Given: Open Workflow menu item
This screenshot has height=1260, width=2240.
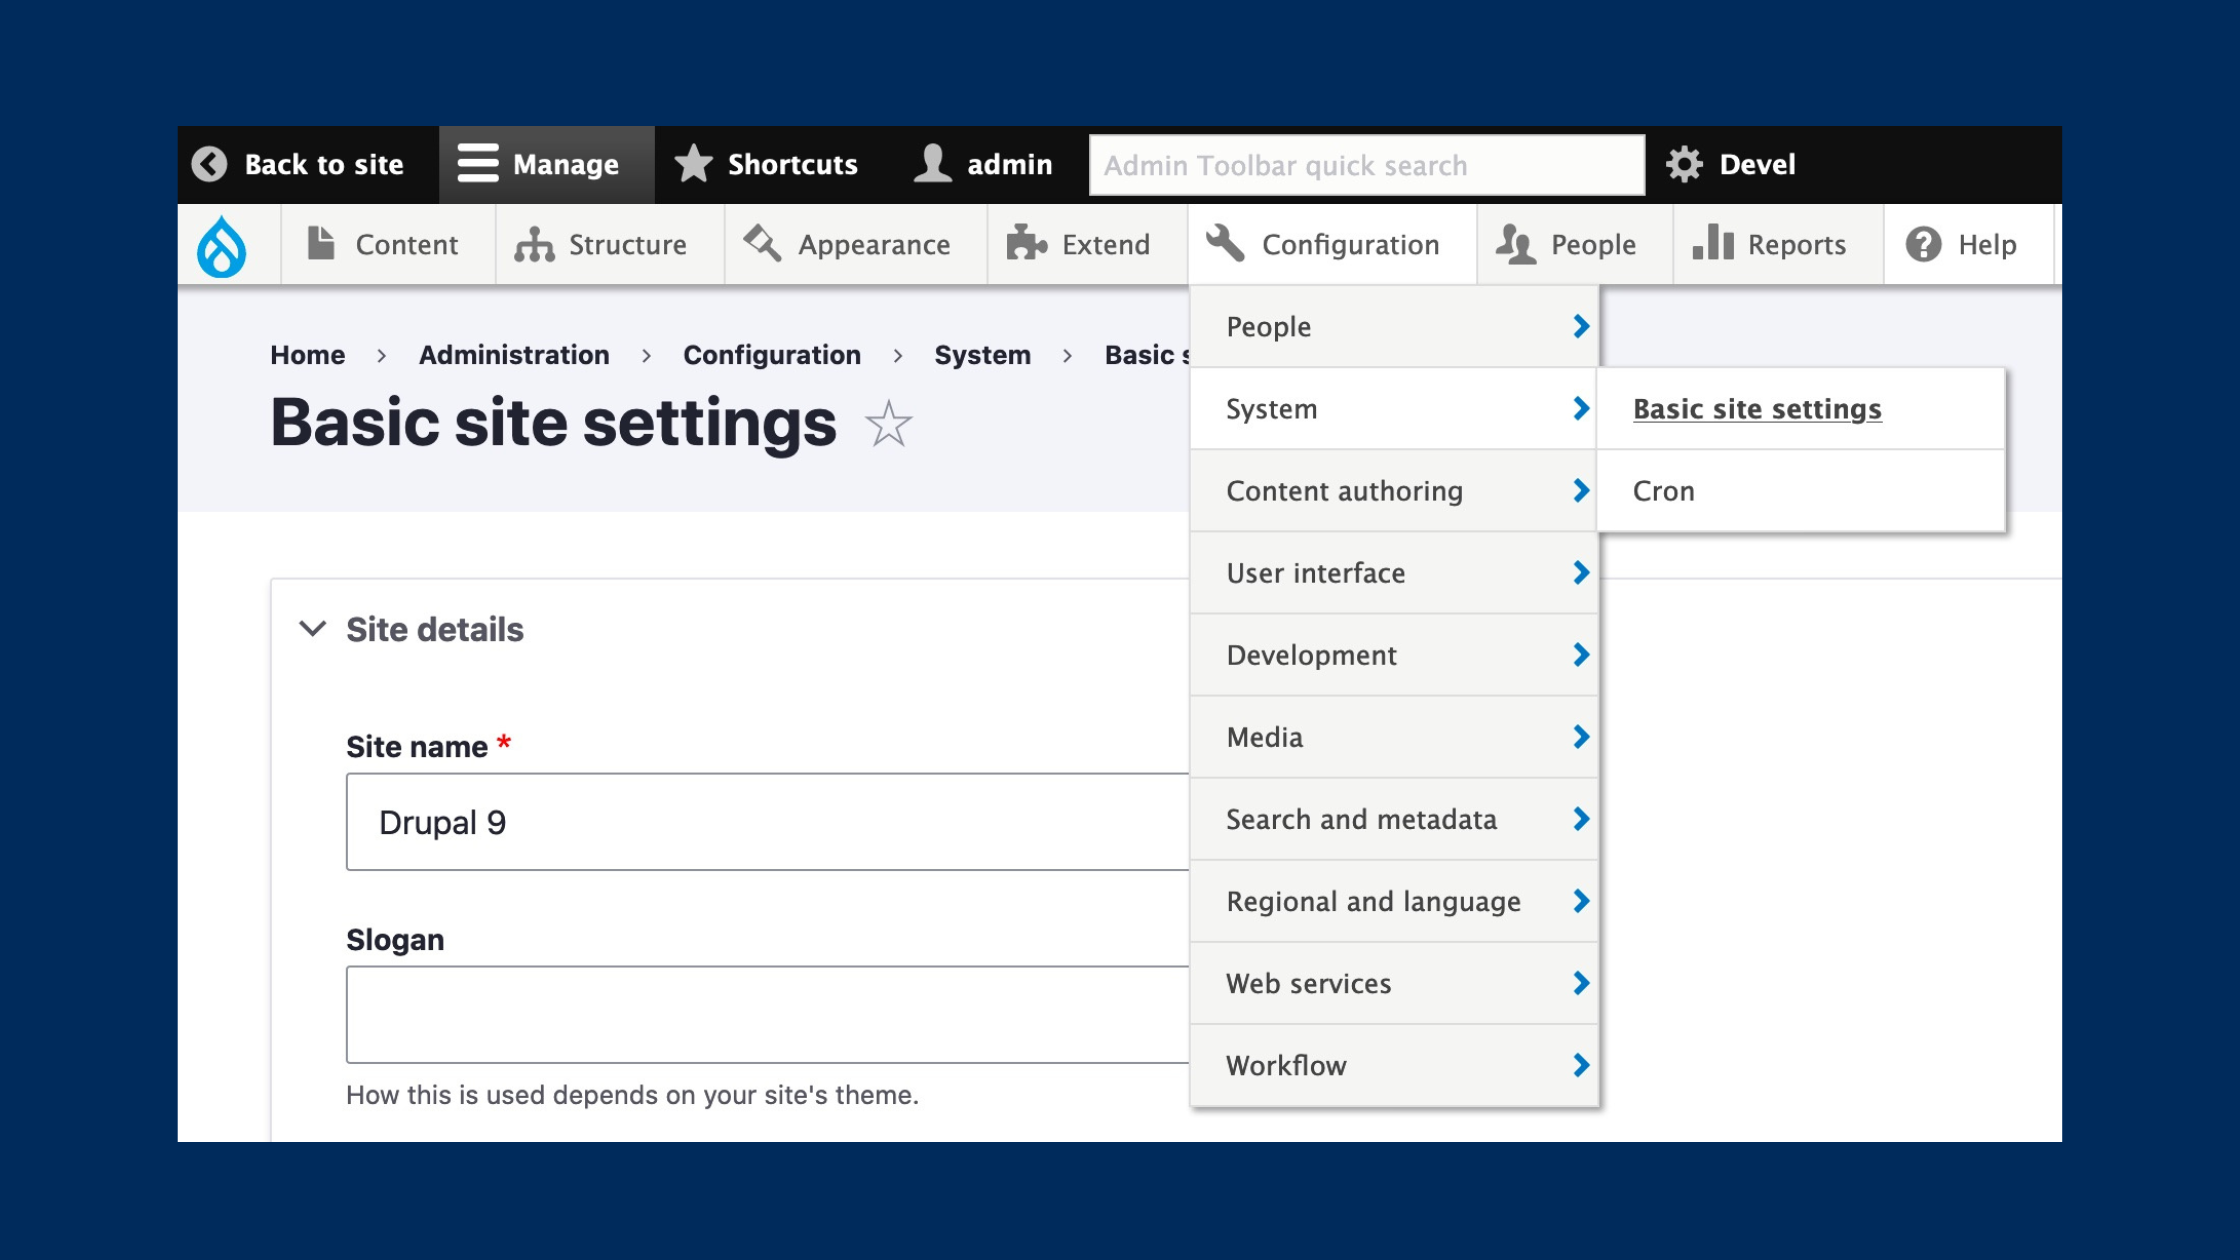Looking at the screenshot, I should (1394, 1065).
